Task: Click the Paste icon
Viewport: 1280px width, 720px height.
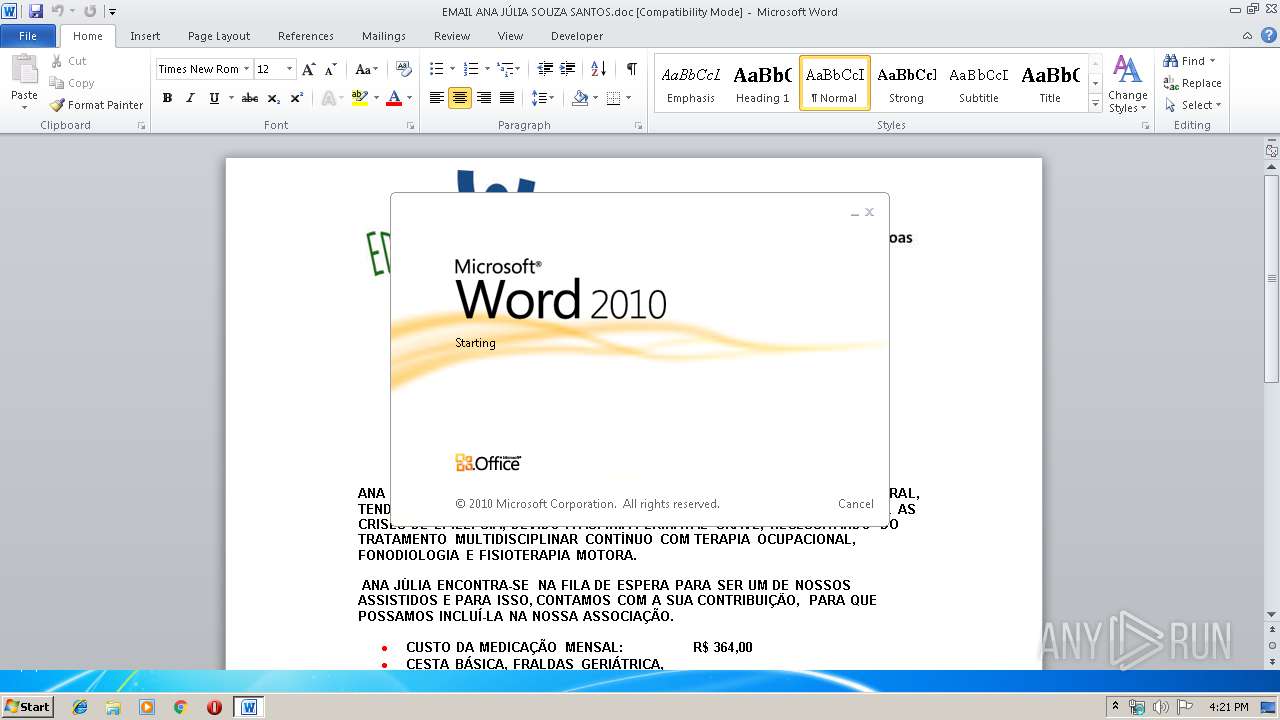Action: (x=24, y=72)
